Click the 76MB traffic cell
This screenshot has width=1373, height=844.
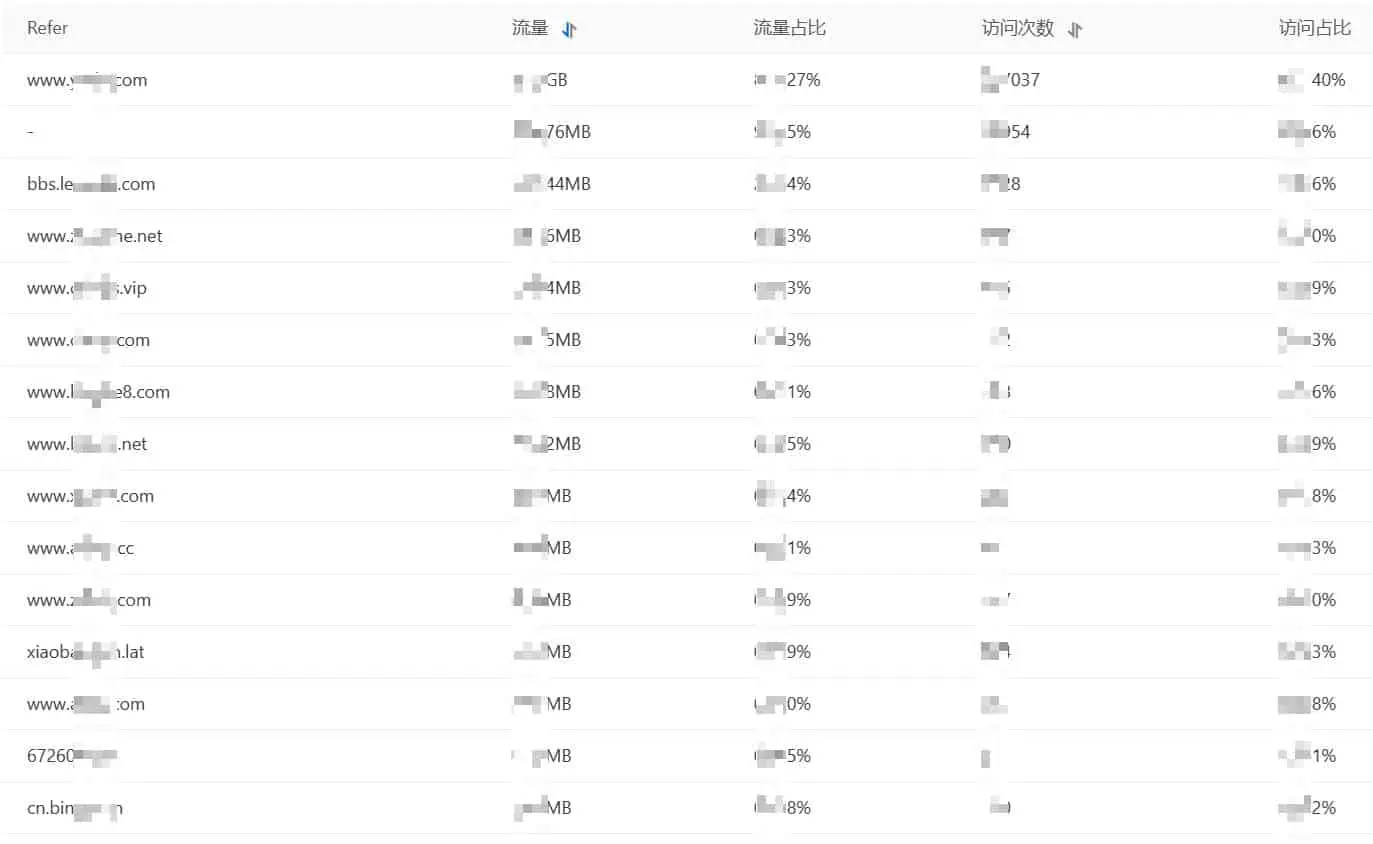pyautogui.click(x=551, y=132)
